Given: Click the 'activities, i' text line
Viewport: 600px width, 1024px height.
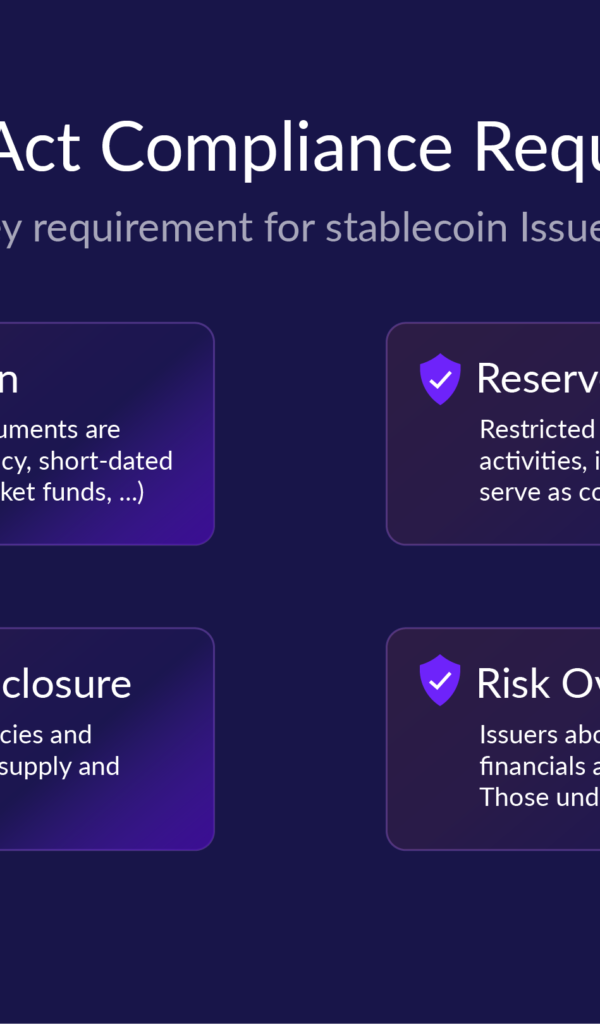Looking at the screenshot, I should [539, 461].
